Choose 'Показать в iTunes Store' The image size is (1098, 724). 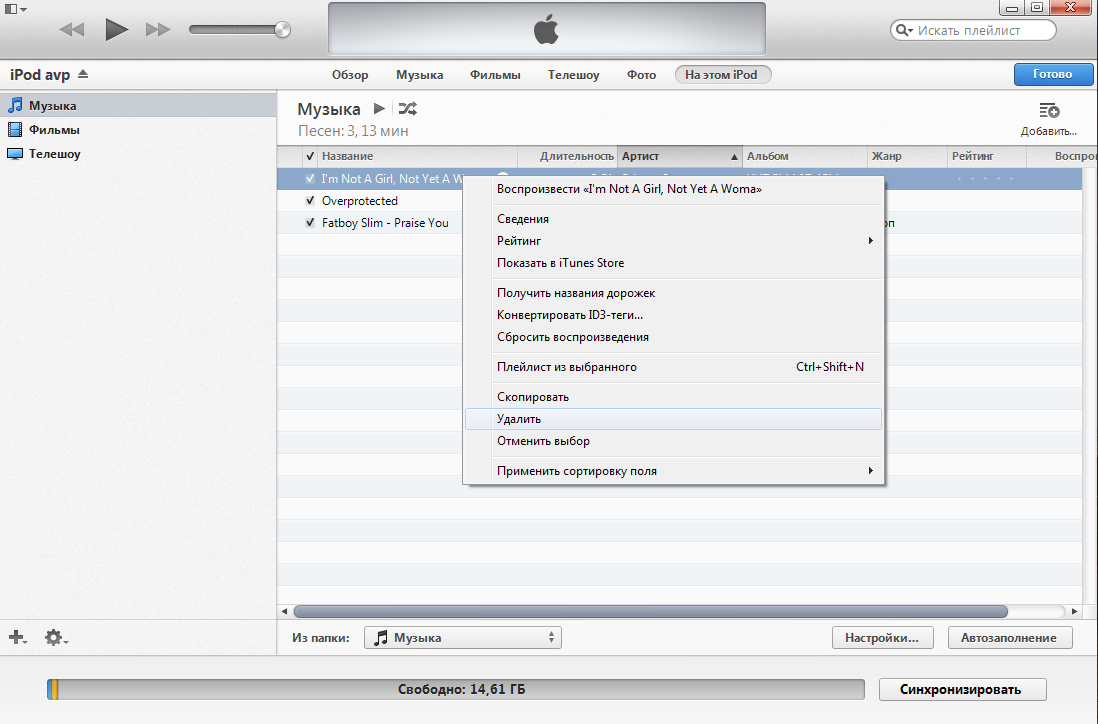(673, 263)
